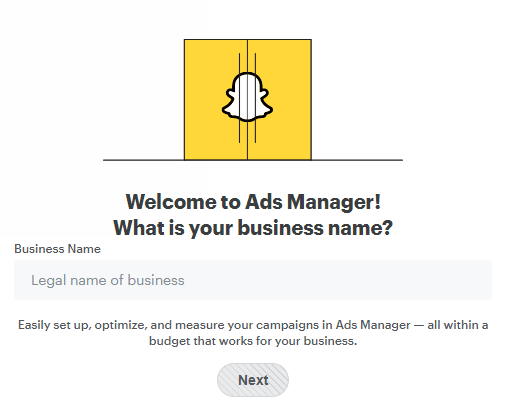Click the word "Manager!" in the title
This screenshot has width=518, height=409.
(334, 202)
